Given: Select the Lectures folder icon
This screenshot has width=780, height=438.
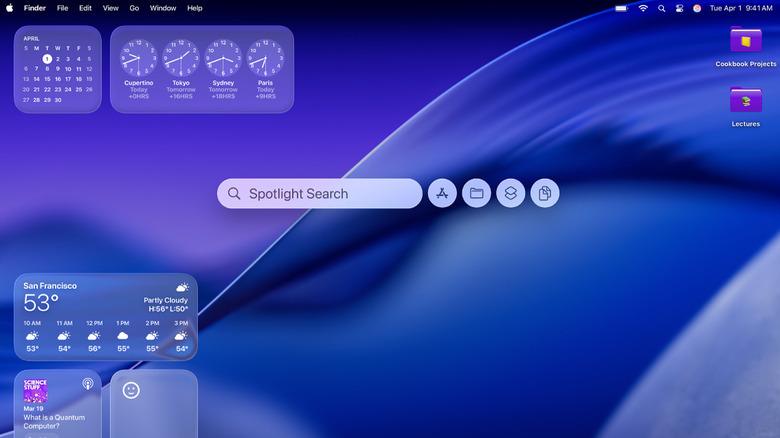Looking at the screenshot, I should (x=746, y=100).
